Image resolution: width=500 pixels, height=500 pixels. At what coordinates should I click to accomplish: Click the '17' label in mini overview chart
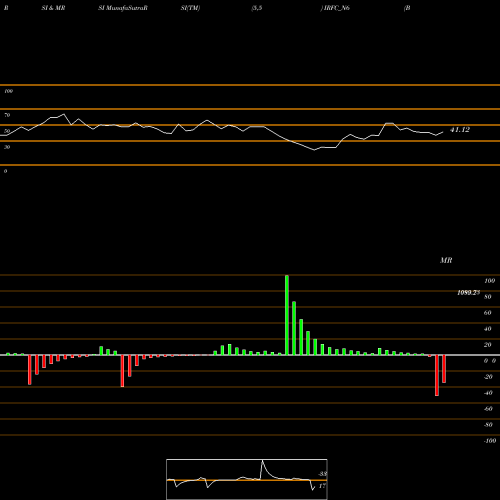[322, 486]
